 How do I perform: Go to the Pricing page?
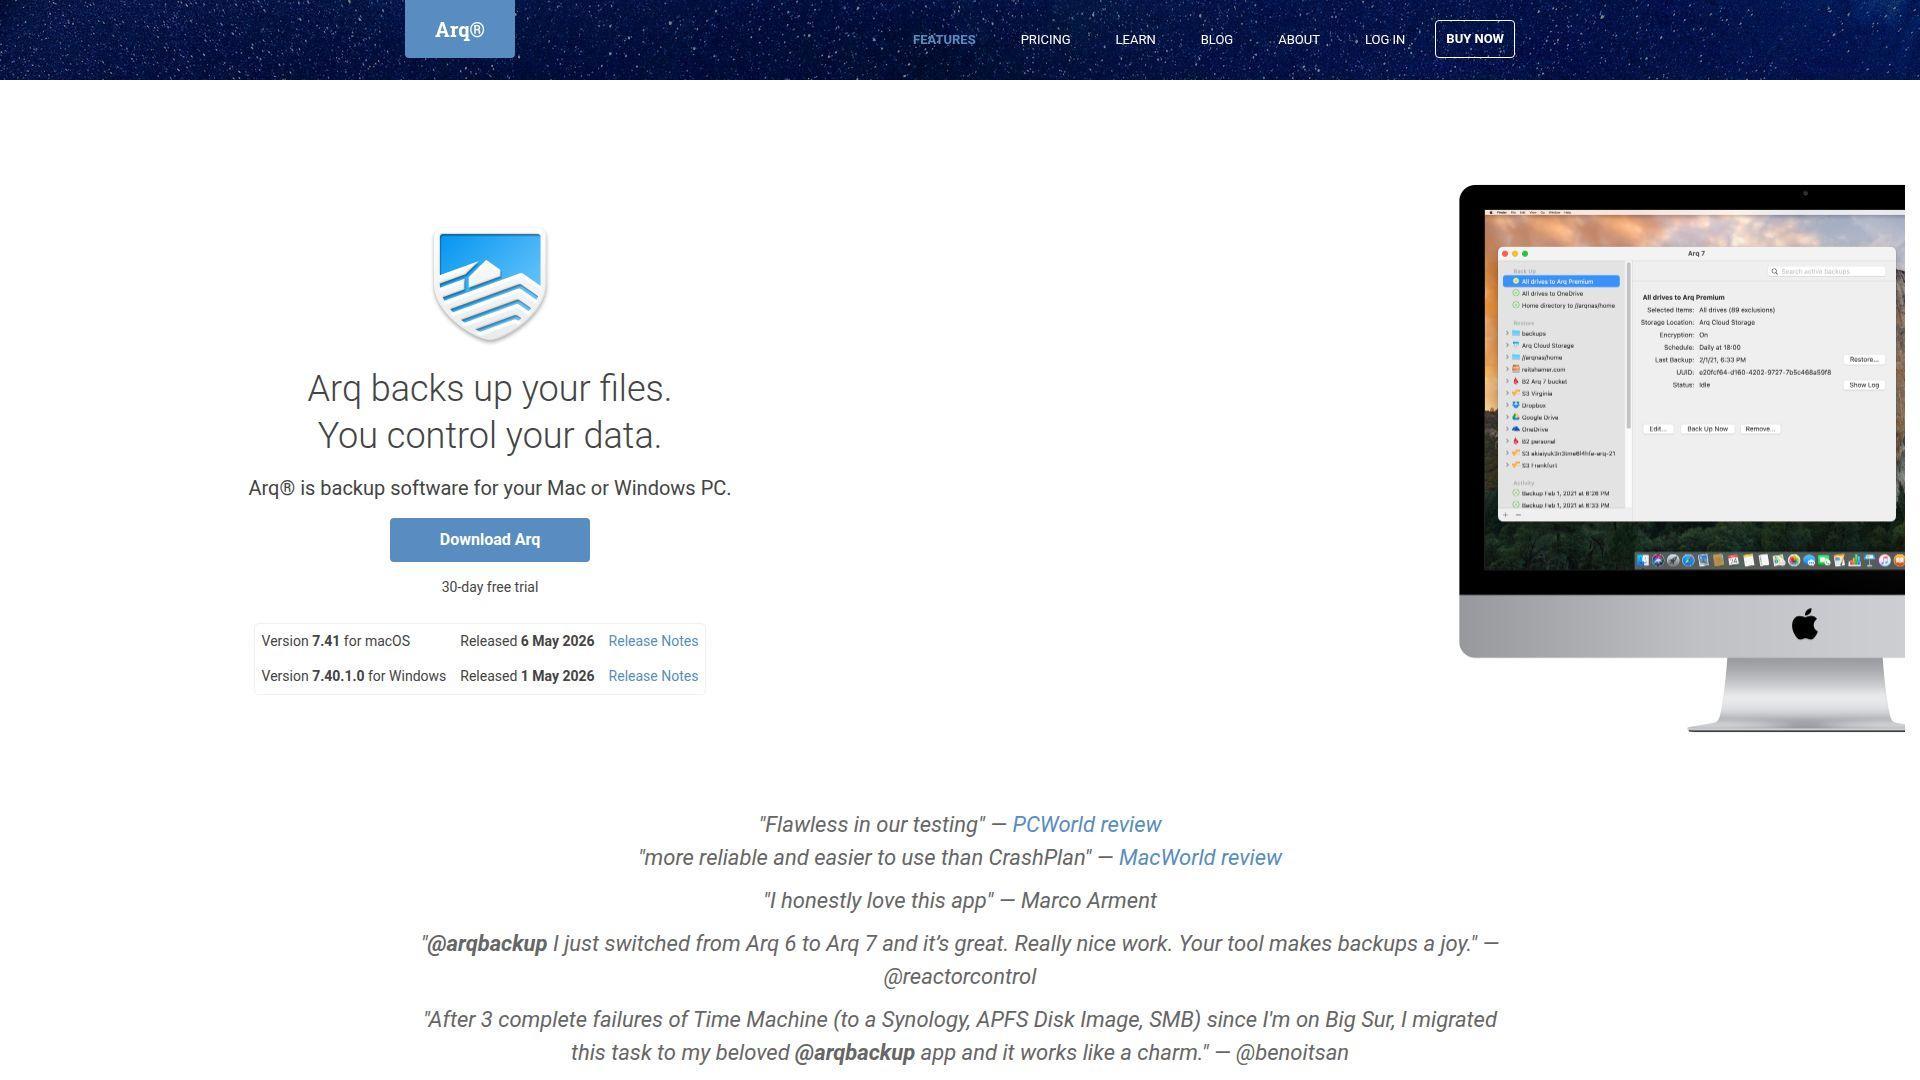click(x=1045, y=40)
